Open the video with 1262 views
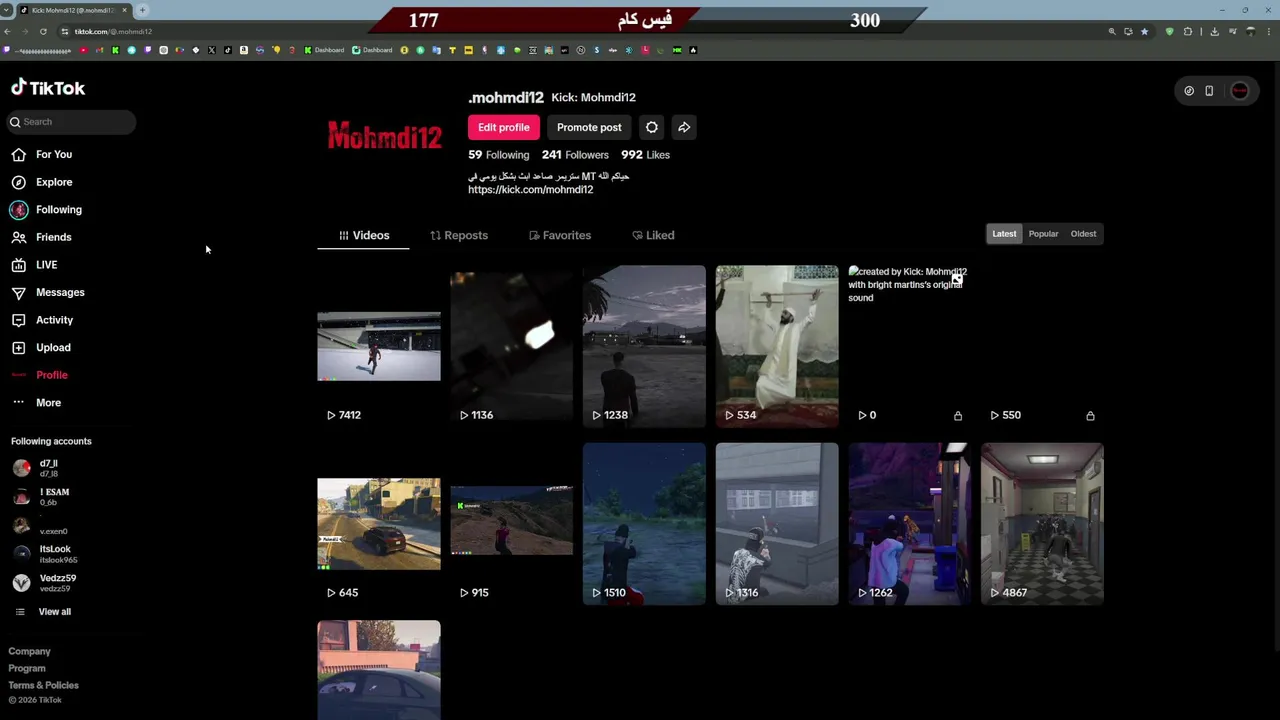Viewport: 1280px width, 720px height. click(910, 524)
